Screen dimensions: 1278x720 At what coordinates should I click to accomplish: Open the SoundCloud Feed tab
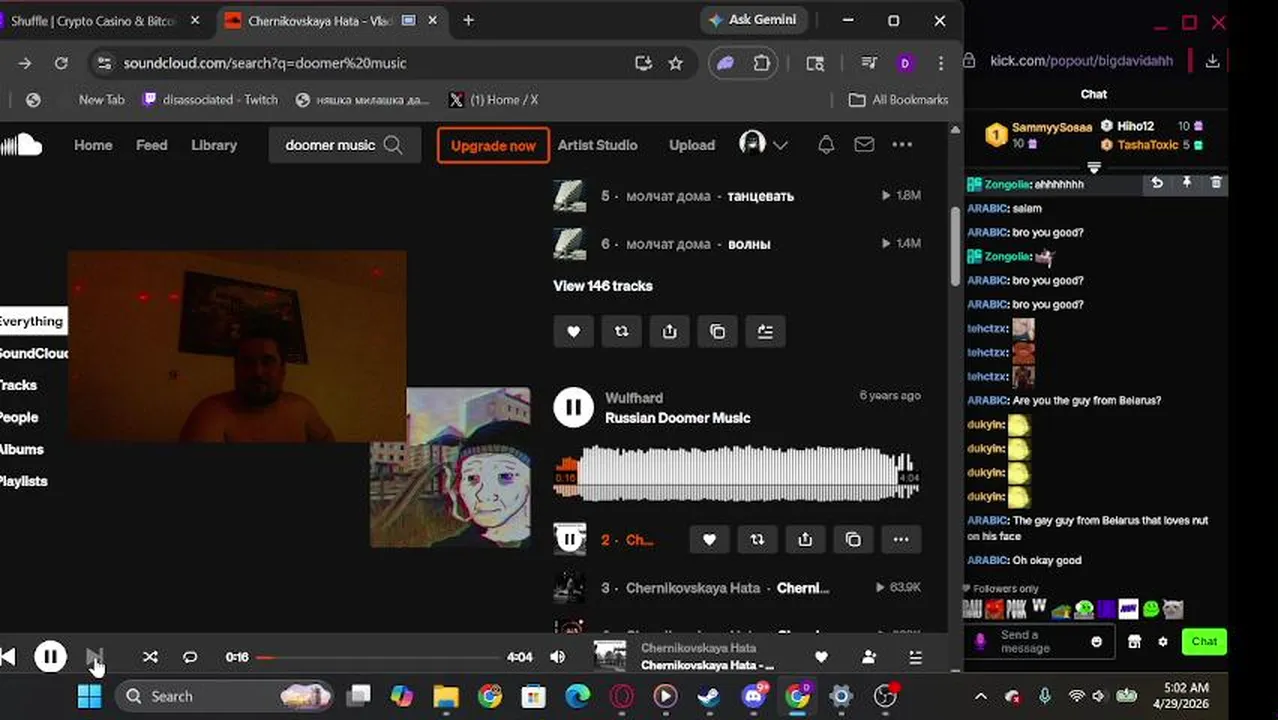pyautogui.click(x=152, y=145)
